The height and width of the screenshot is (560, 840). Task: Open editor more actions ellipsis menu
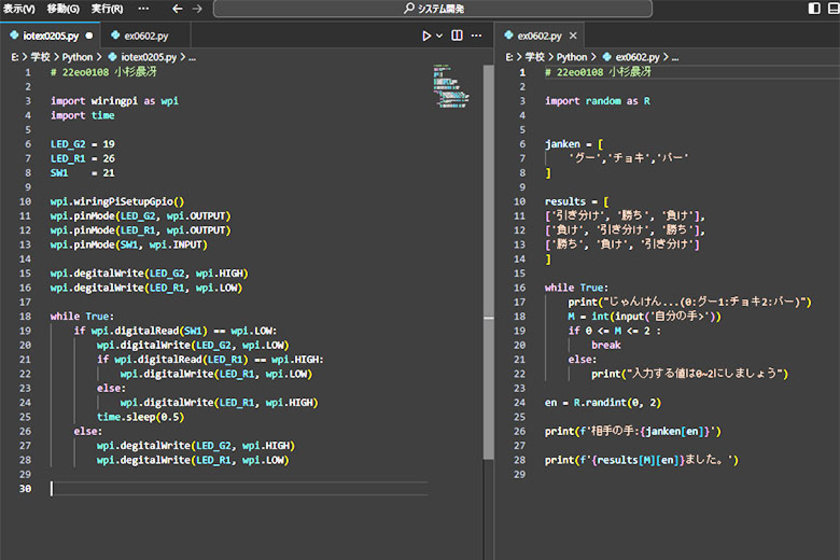476,35
